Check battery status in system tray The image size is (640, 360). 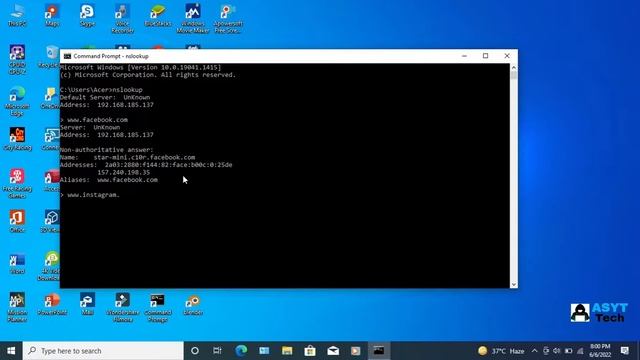[x=568, y=351]
